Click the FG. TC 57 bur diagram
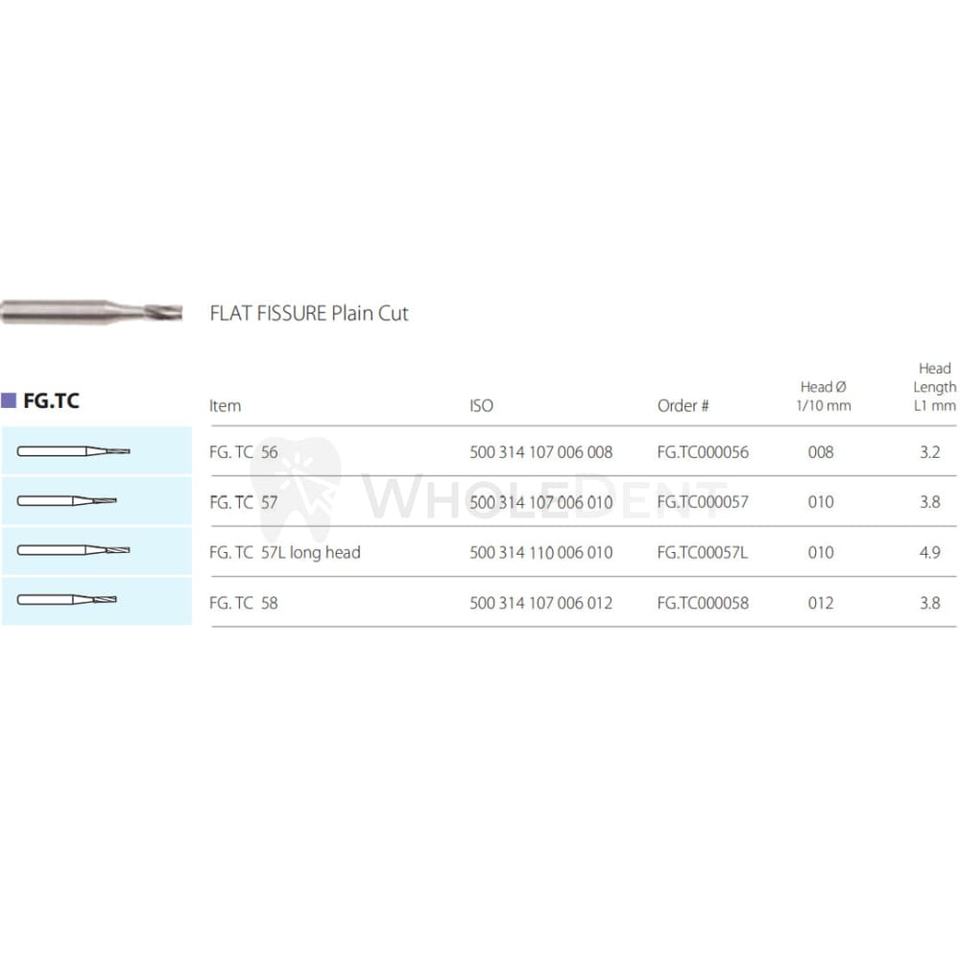 (x=68, y=501)
